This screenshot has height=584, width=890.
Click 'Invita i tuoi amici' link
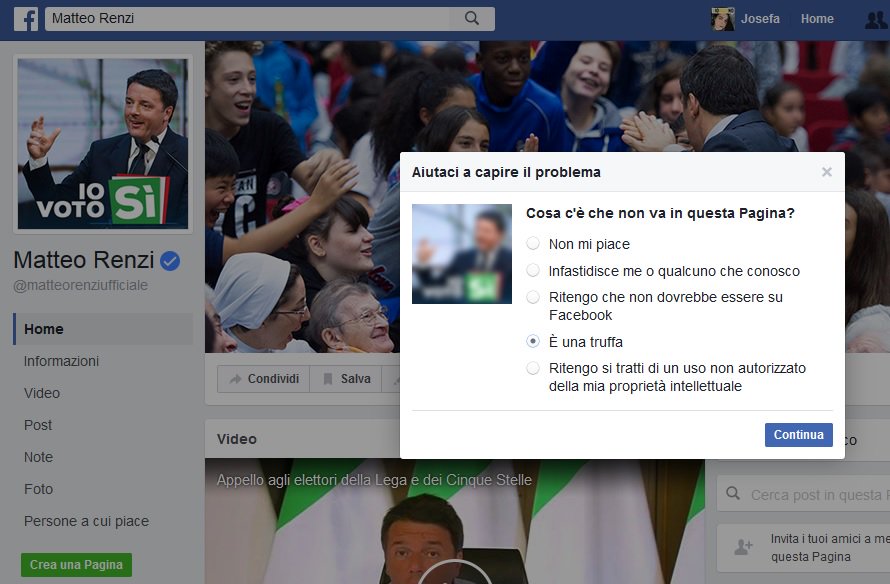tap(828, 547)
